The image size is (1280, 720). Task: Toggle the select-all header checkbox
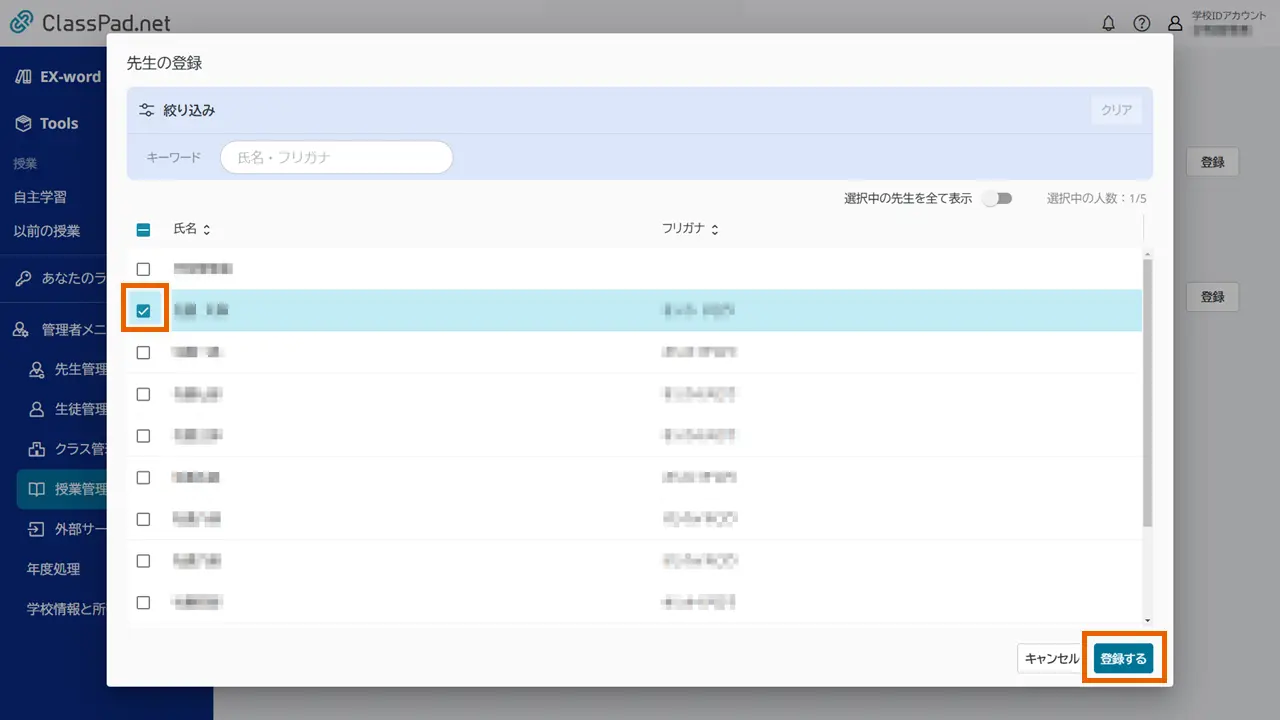143,229
